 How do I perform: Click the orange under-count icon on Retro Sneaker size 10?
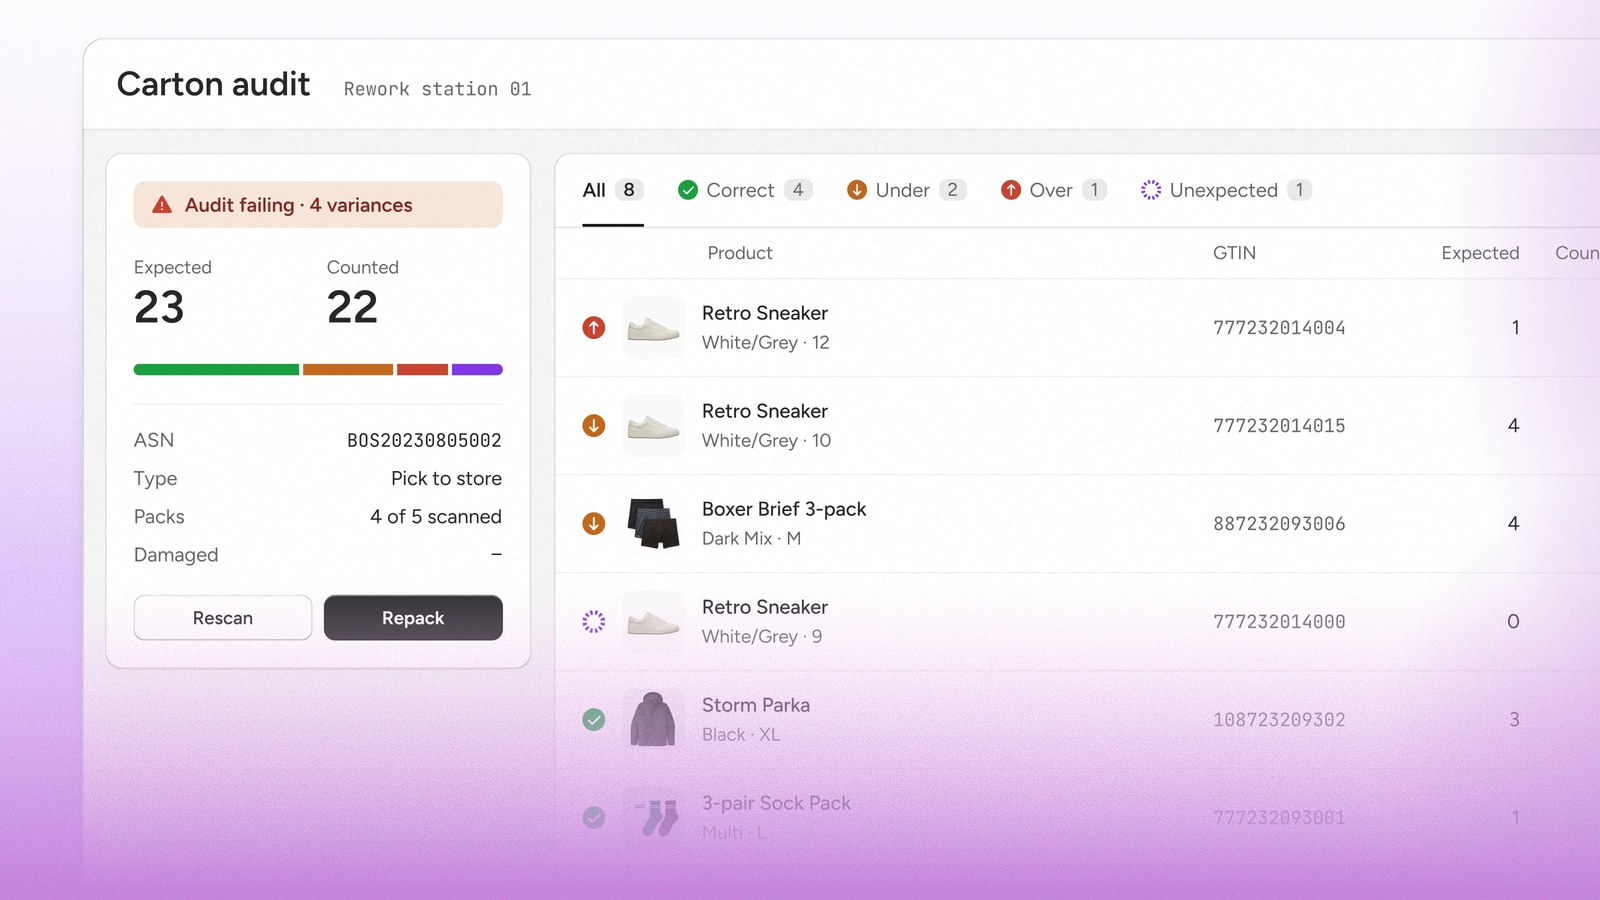coord(594,425)
